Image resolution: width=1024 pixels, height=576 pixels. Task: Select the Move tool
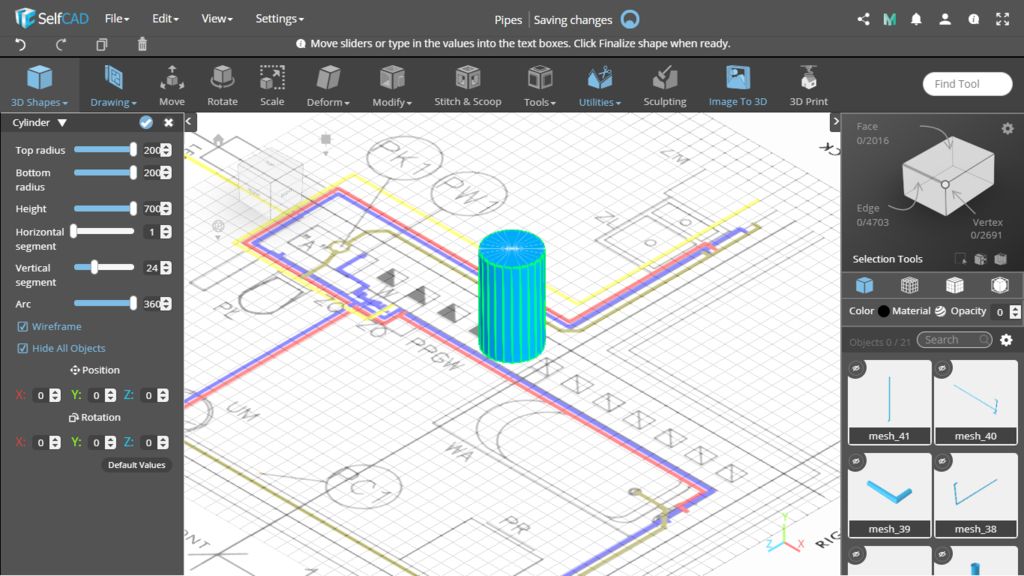172,85
